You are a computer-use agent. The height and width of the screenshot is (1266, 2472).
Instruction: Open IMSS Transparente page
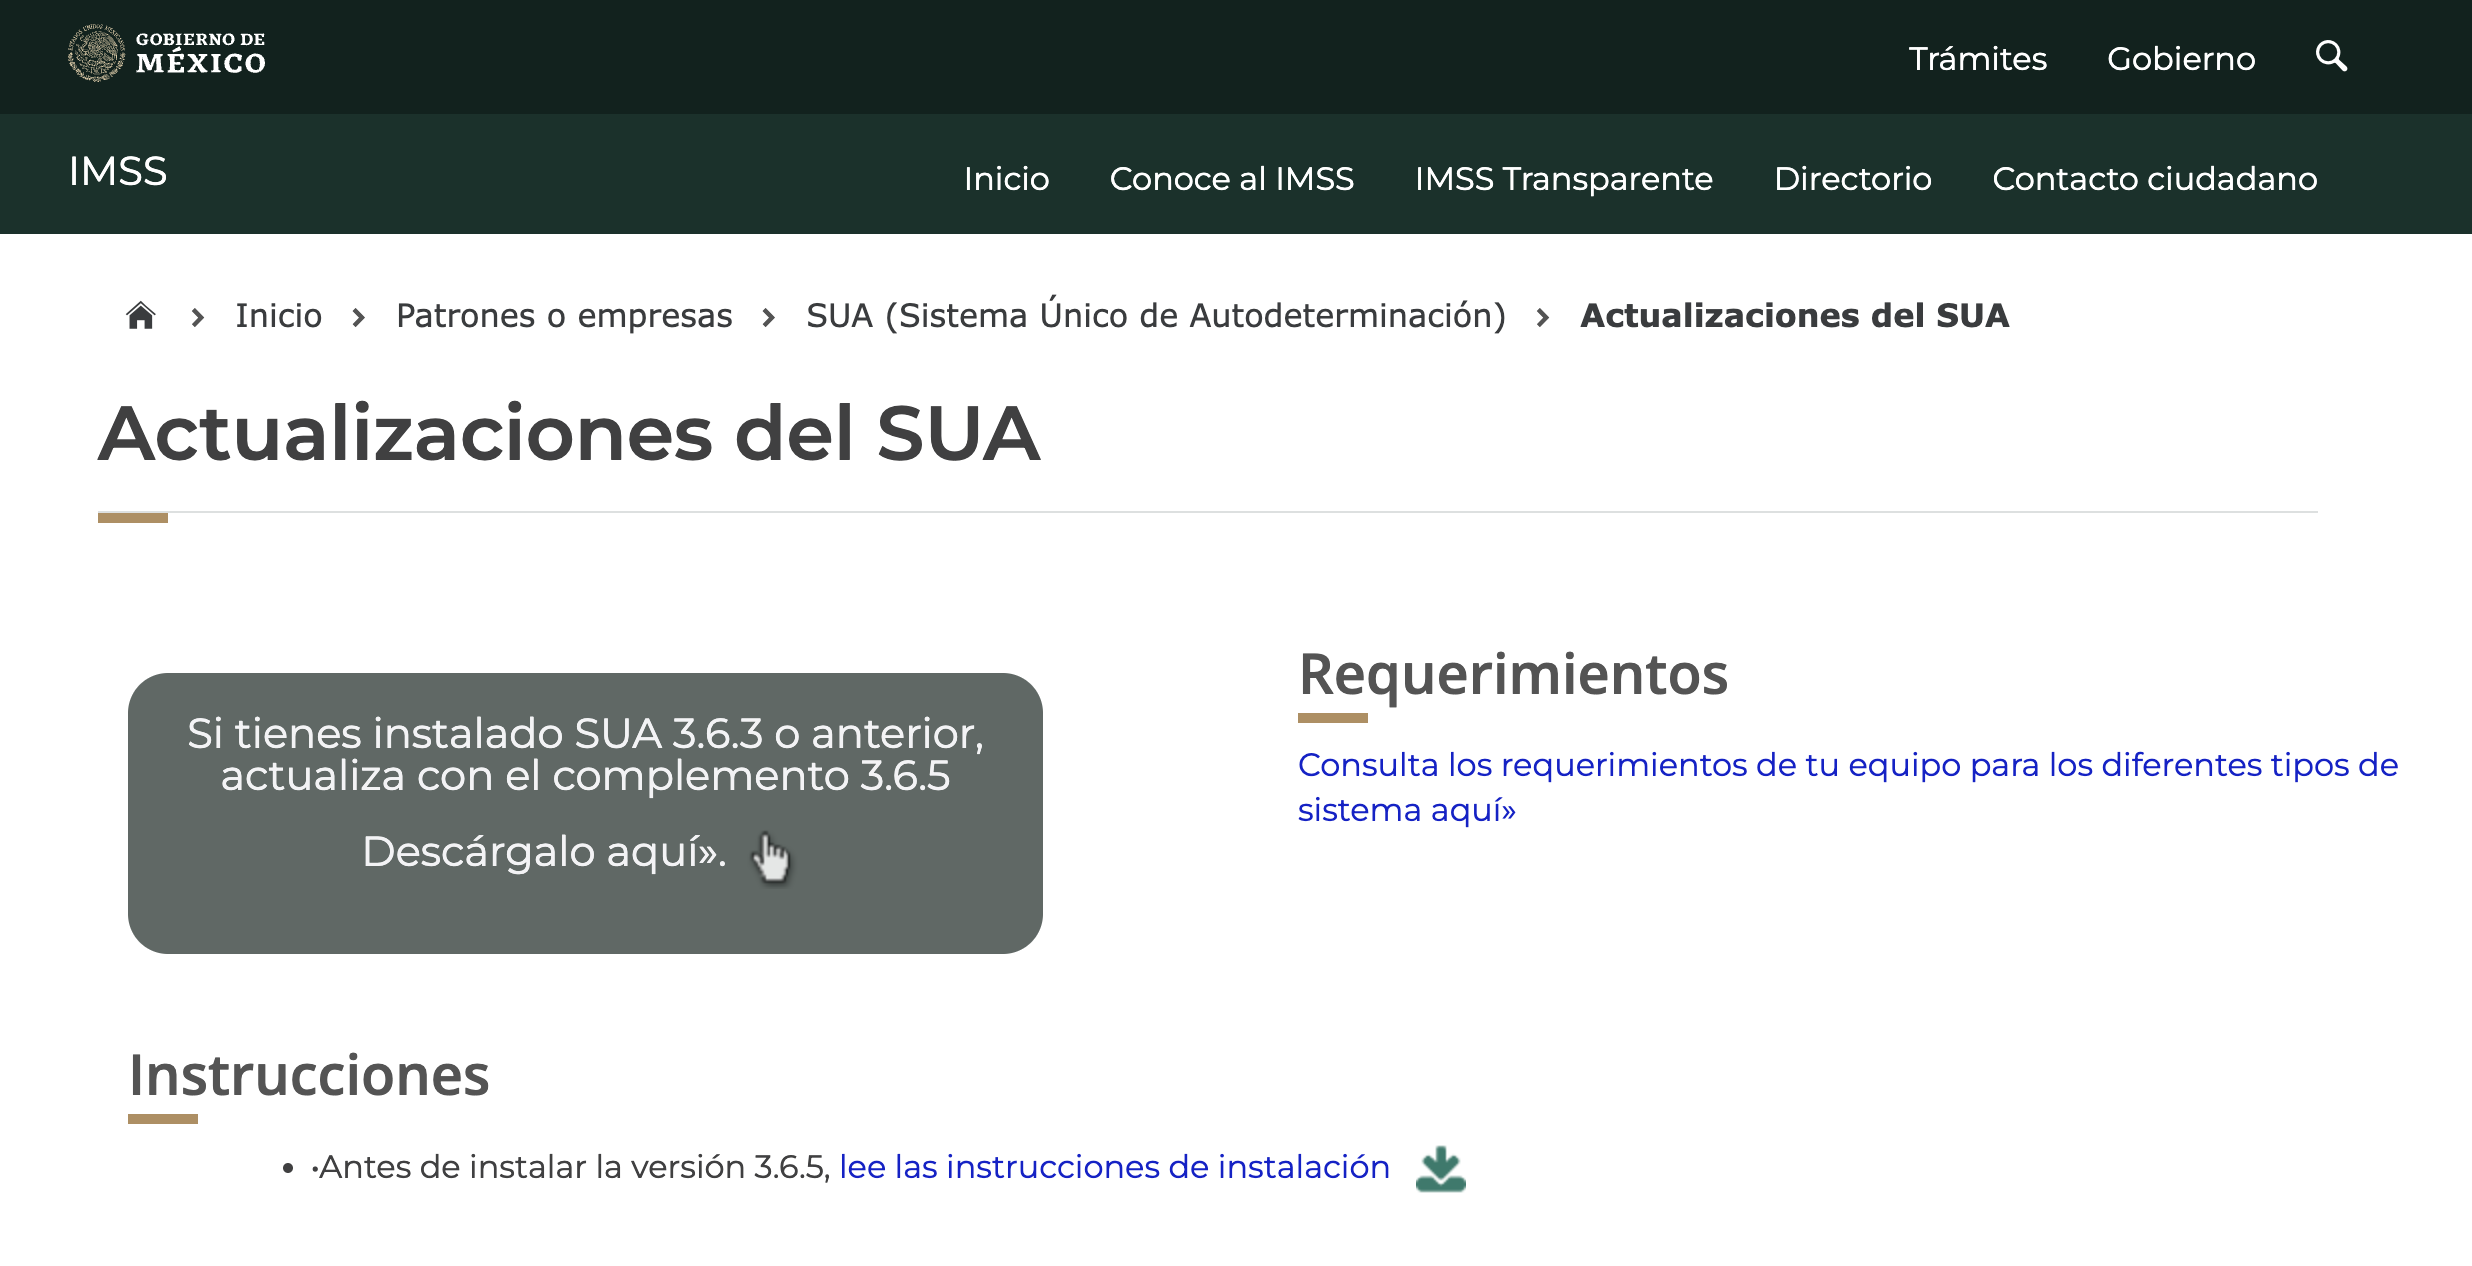click(1563, 179)
